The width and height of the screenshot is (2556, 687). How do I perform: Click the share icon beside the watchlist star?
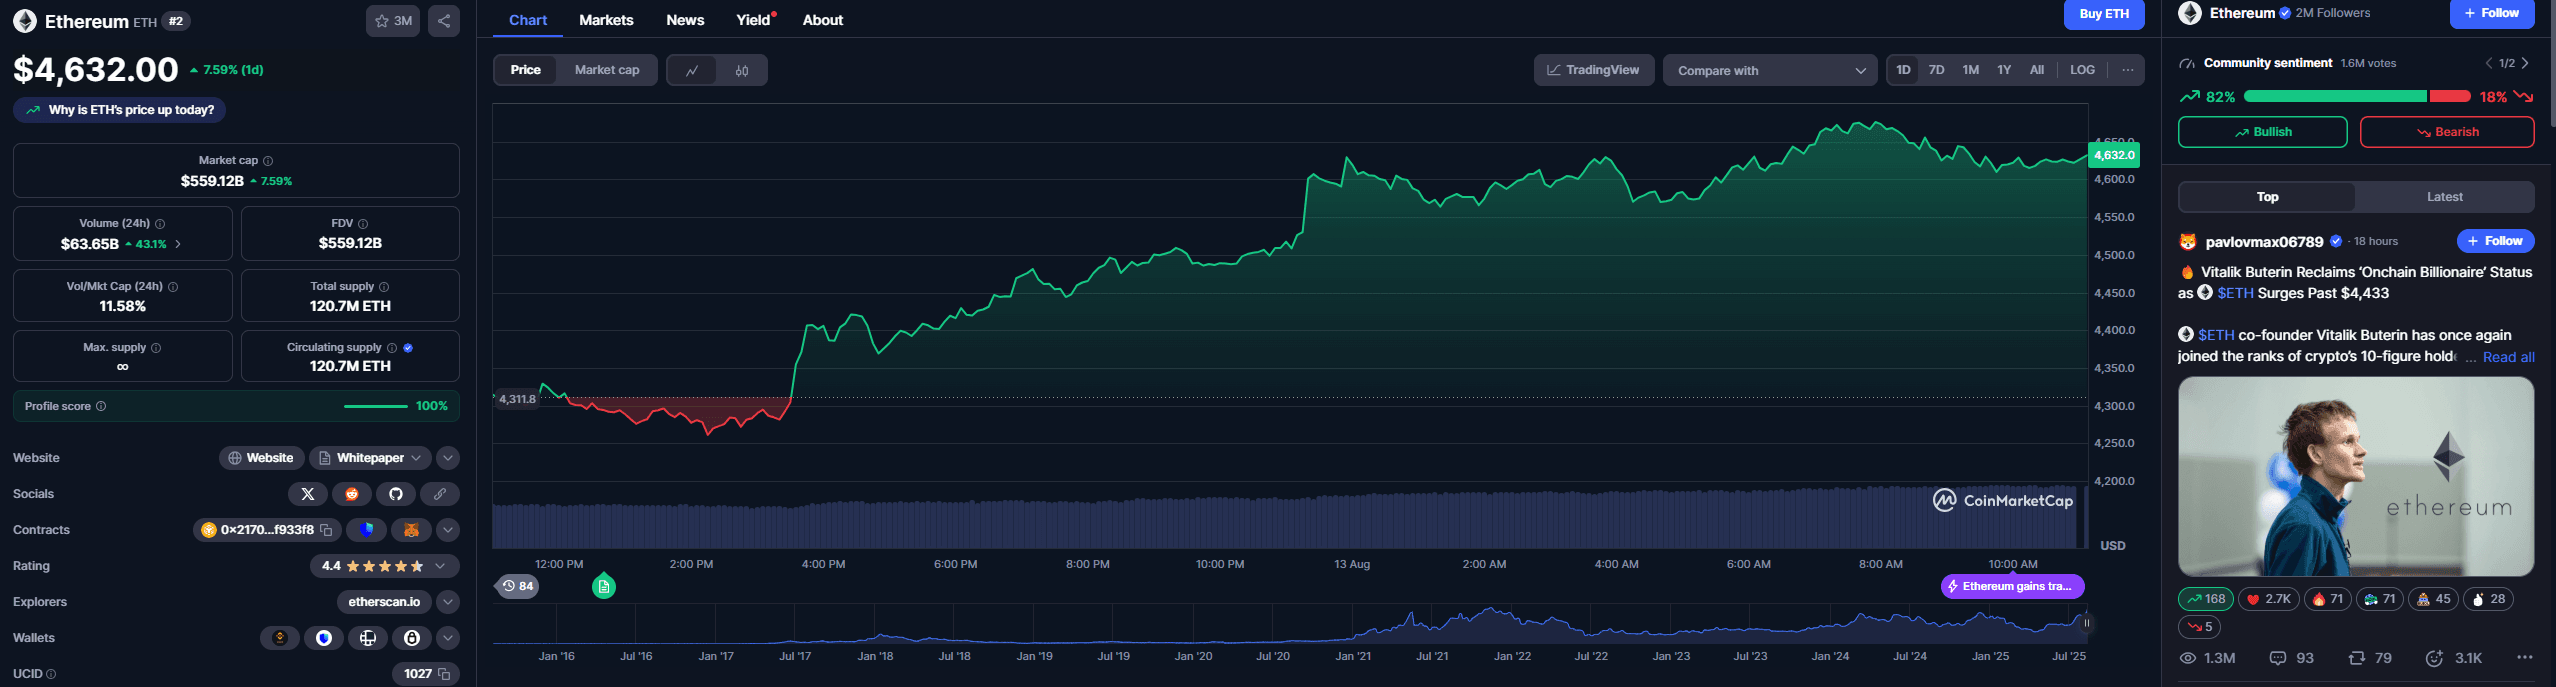[x=444, y=21]
